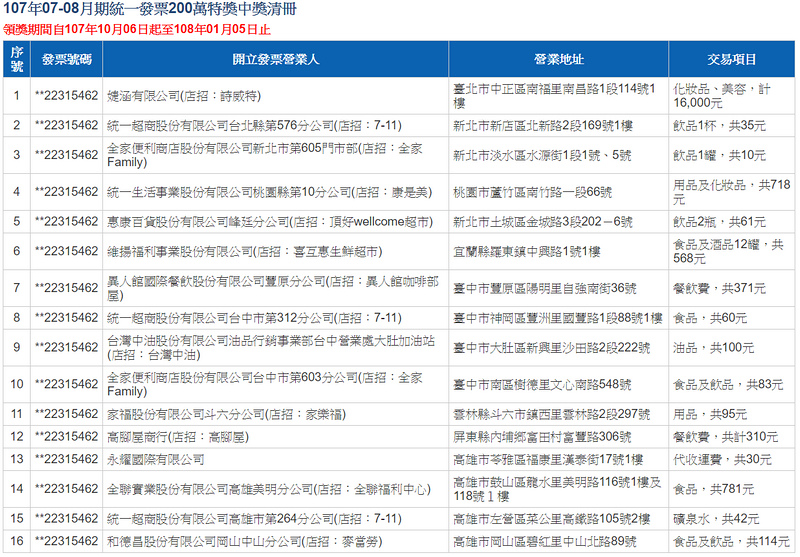Screen dimensions: 800x557
Task: Click address 臺中市南區樹德里文心南路548號
Action: click(x=559, y=384)
